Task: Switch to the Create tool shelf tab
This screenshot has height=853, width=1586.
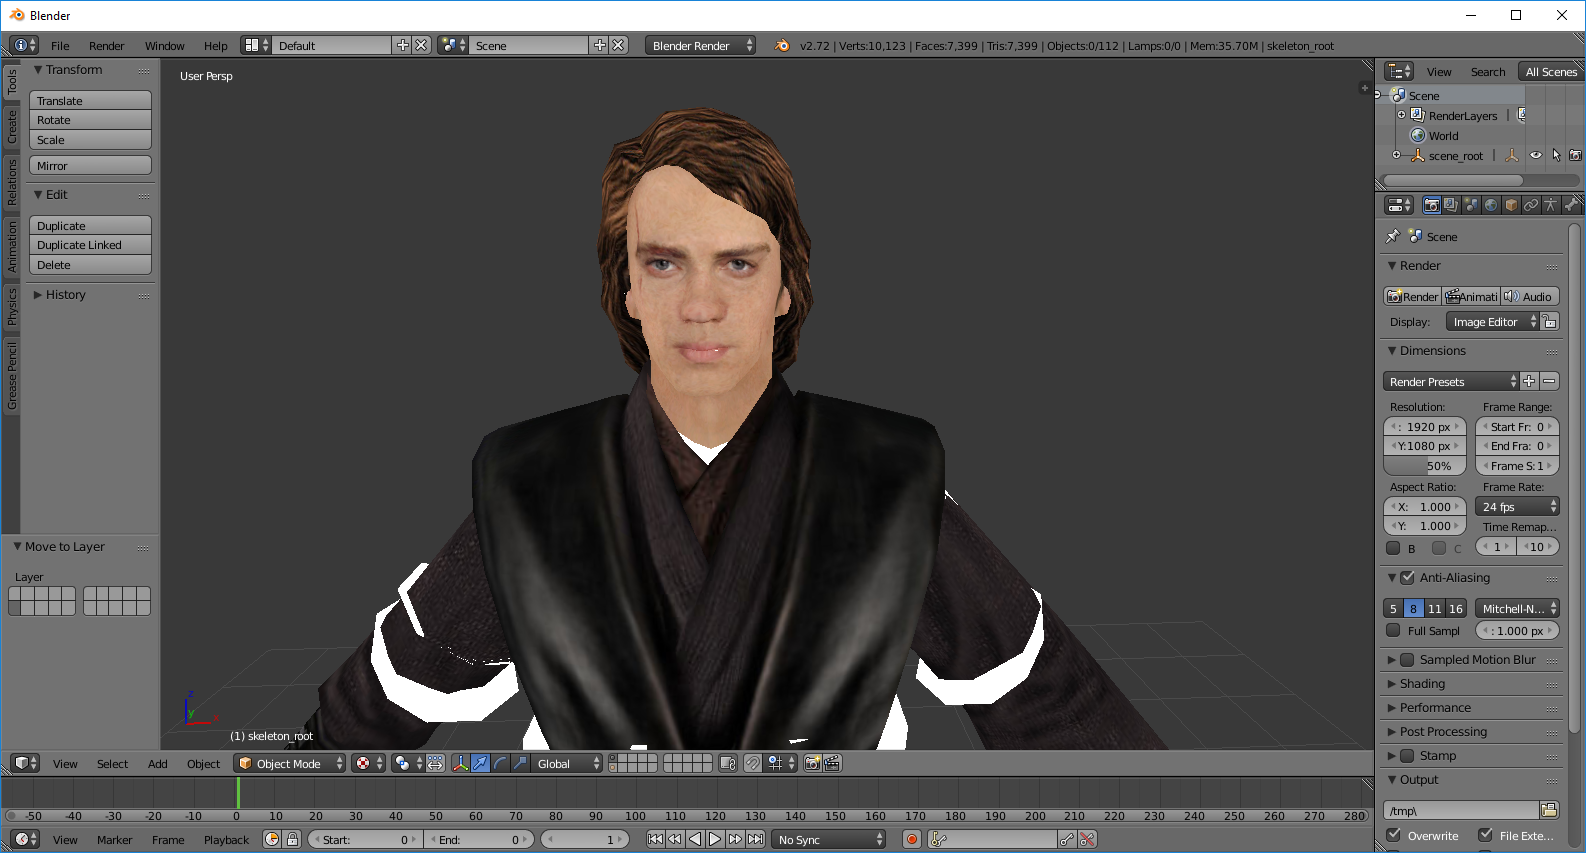Action: (x=12, y=126)
